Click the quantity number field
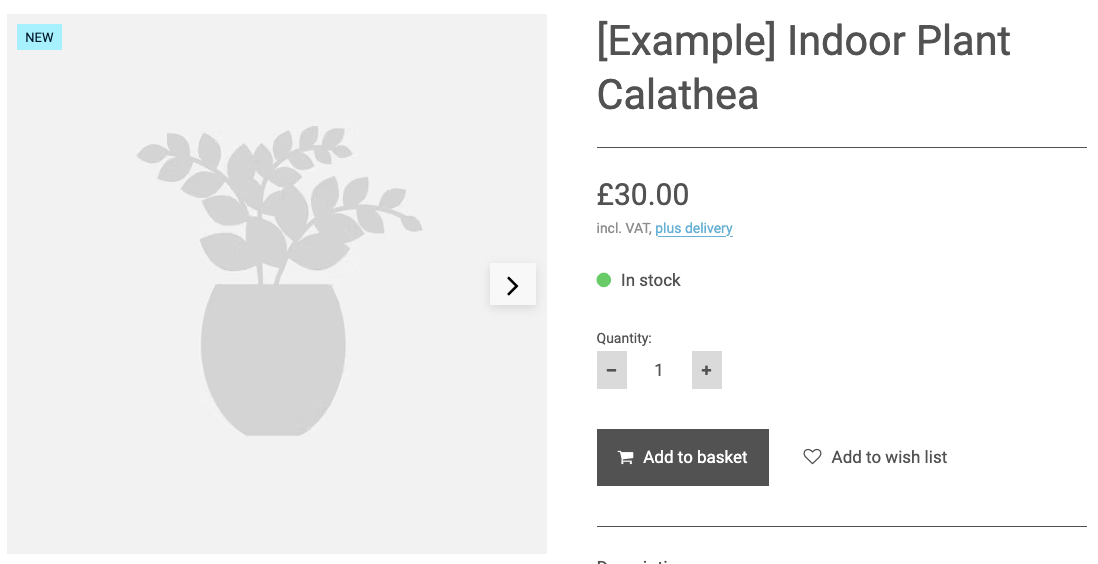The height and width of the screenshot is (564, 1098). [659, 370]
